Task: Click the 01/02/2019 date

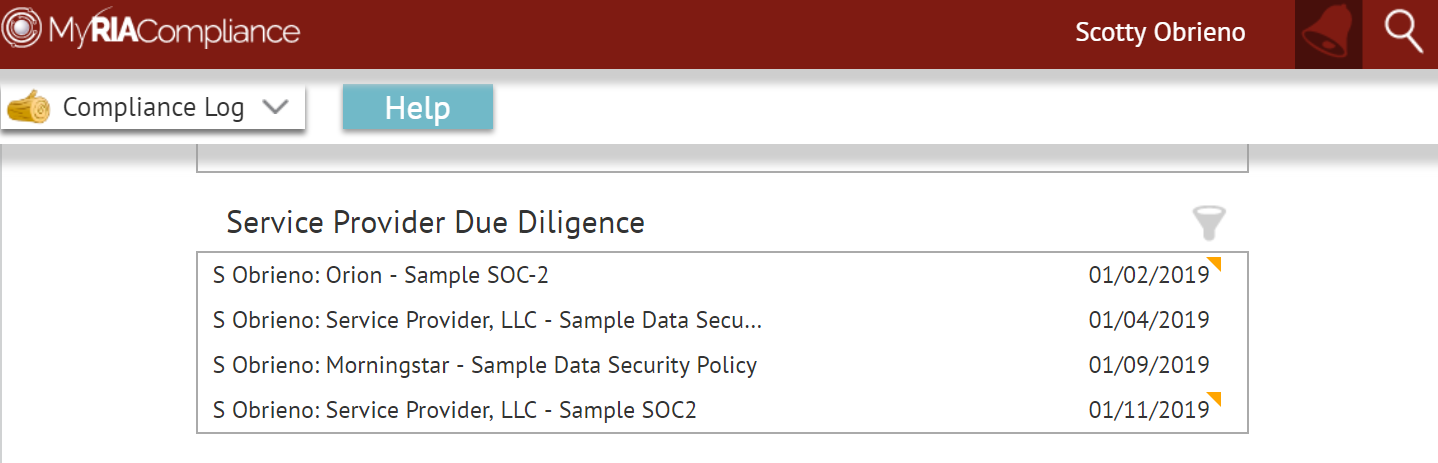Action: (x=1148, y=275)
